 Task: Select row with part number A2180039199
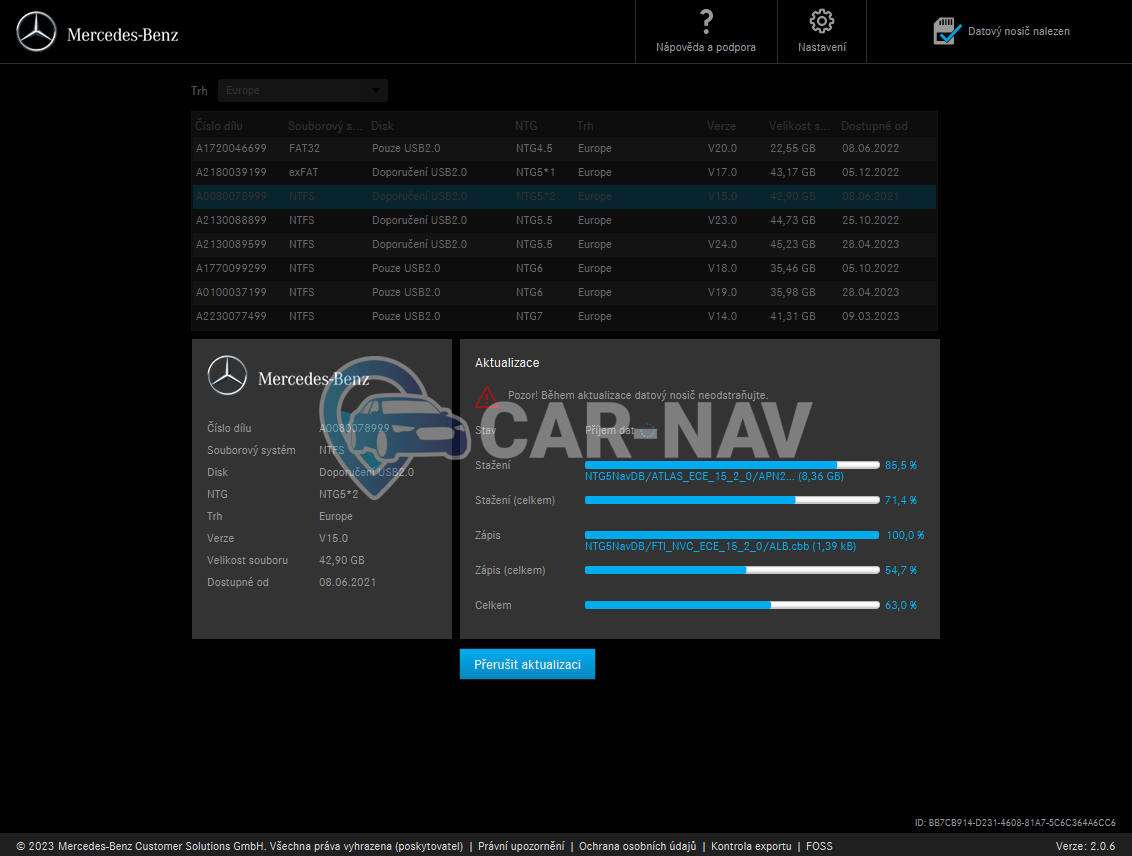(565, 172)
